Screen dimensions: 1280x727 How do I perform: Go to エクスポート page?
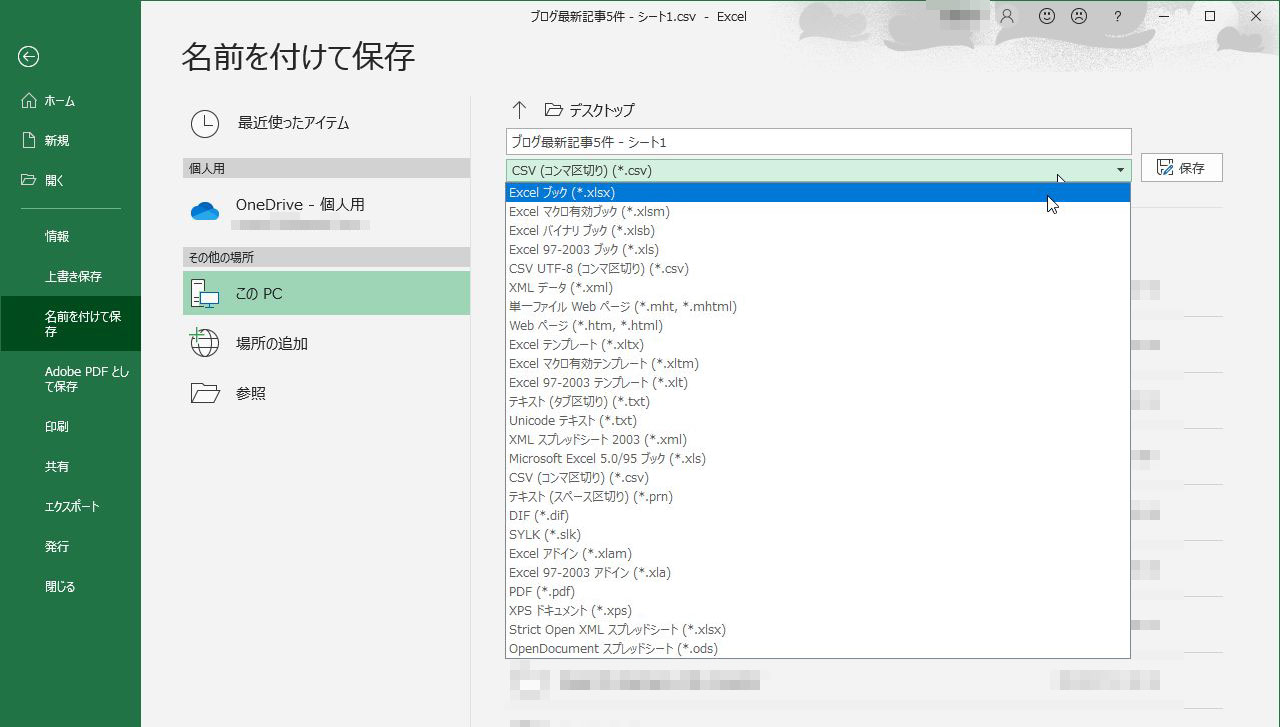70,507
